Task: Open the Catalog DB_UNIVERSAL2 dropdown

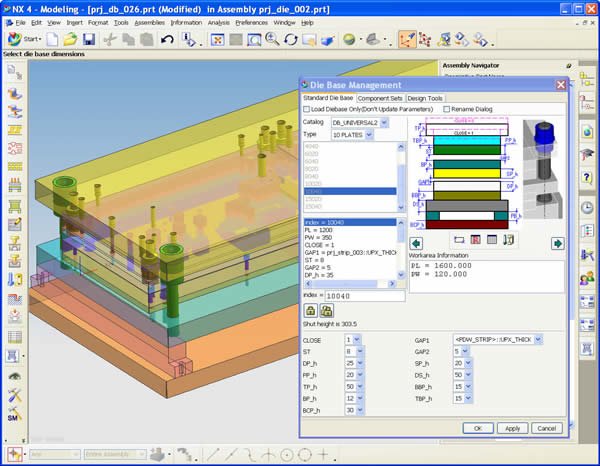Action: (384, 122)
